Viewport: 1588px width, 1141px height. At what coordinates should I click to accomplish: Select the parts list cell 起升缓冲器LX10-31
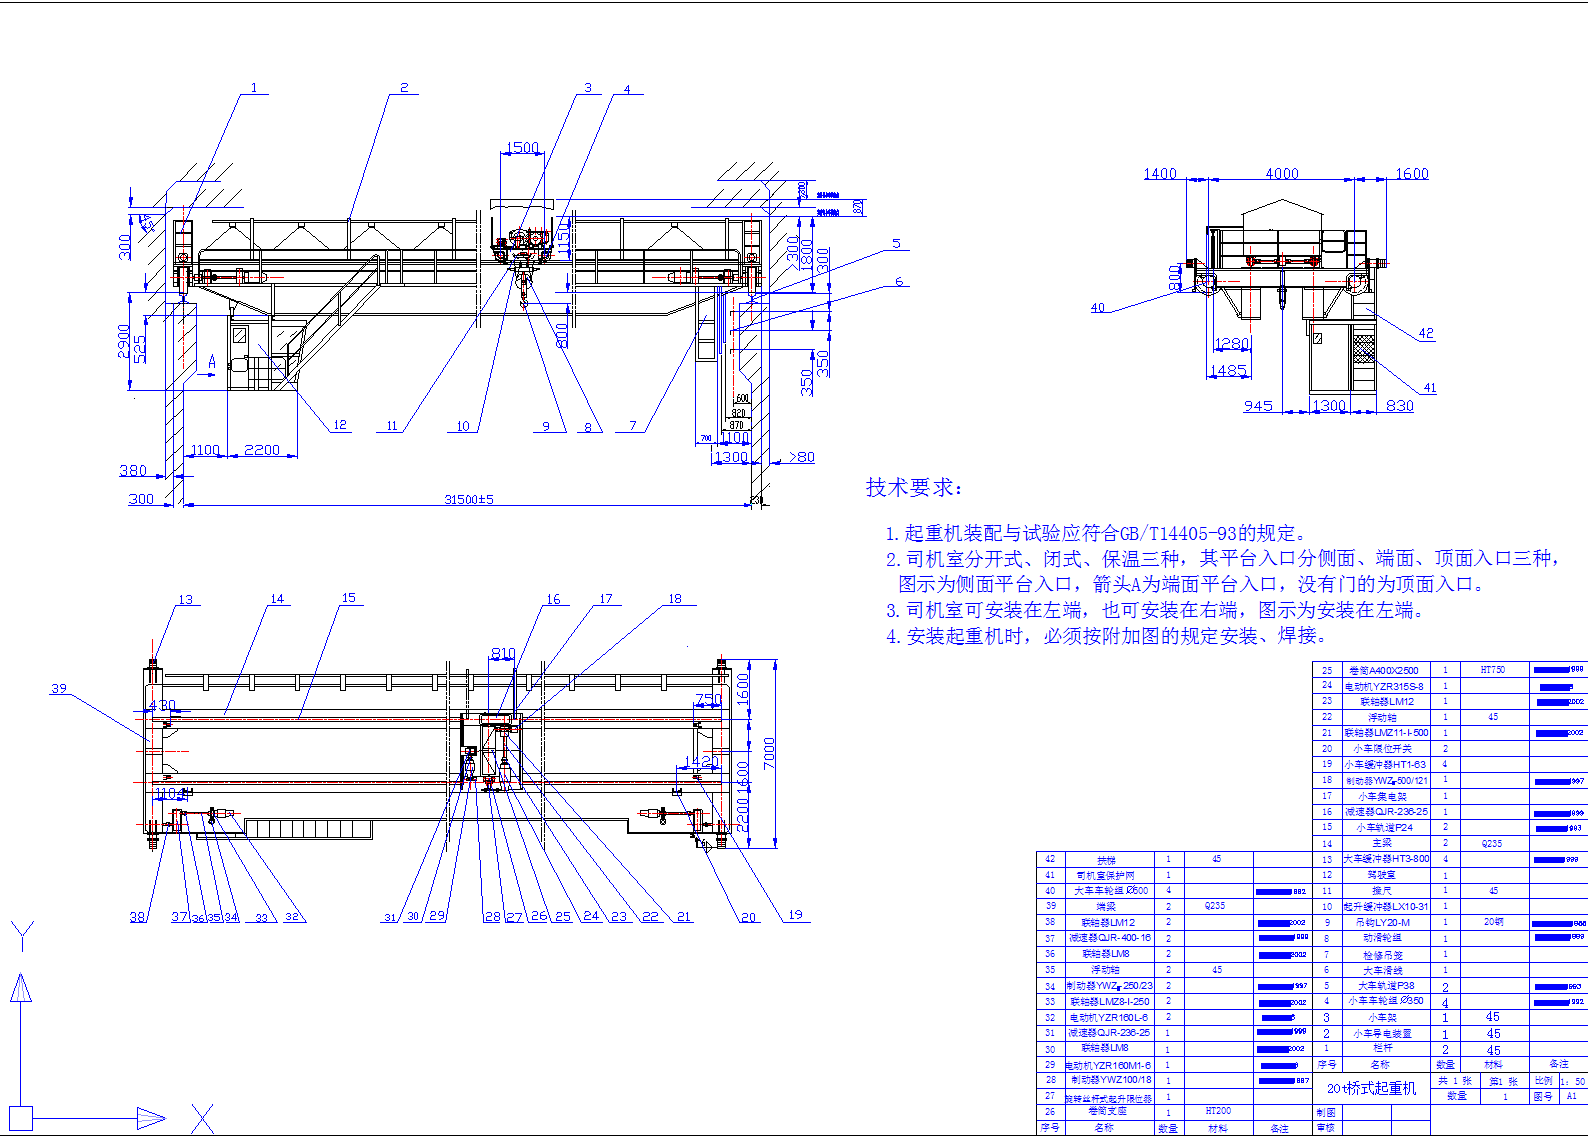tap(1385, 906)
